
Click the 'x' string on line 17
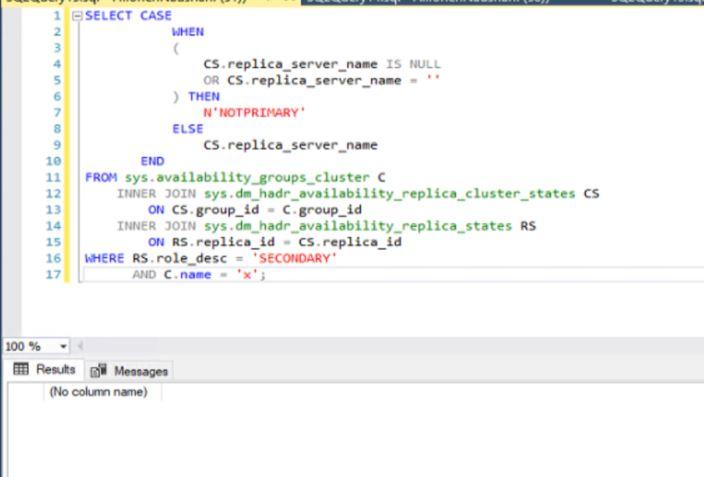pos(247,275)
